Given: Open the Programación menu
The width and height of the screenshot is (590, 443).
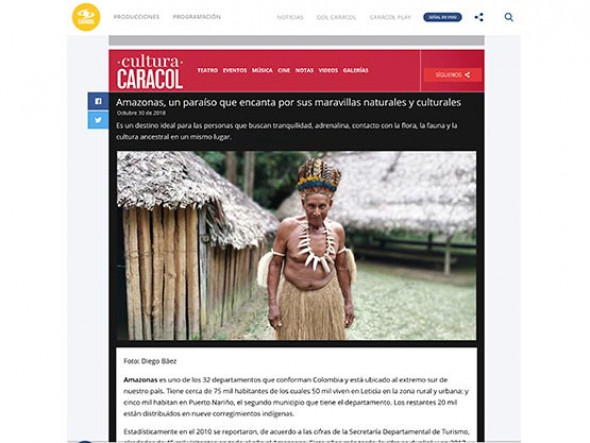Looking at the screenshot, I should click(197, 17).
